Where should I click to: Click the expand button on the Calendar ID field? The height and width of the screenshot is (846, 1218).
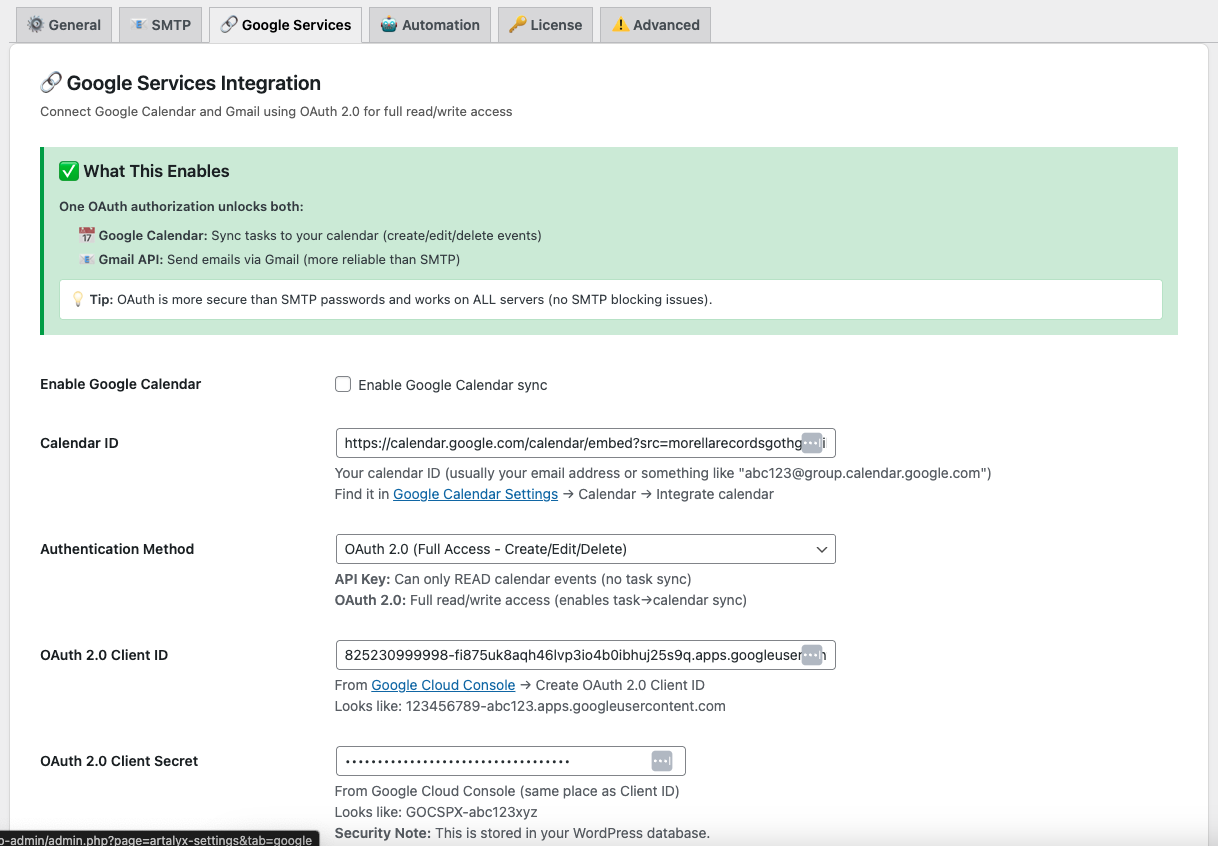(812, 442)
